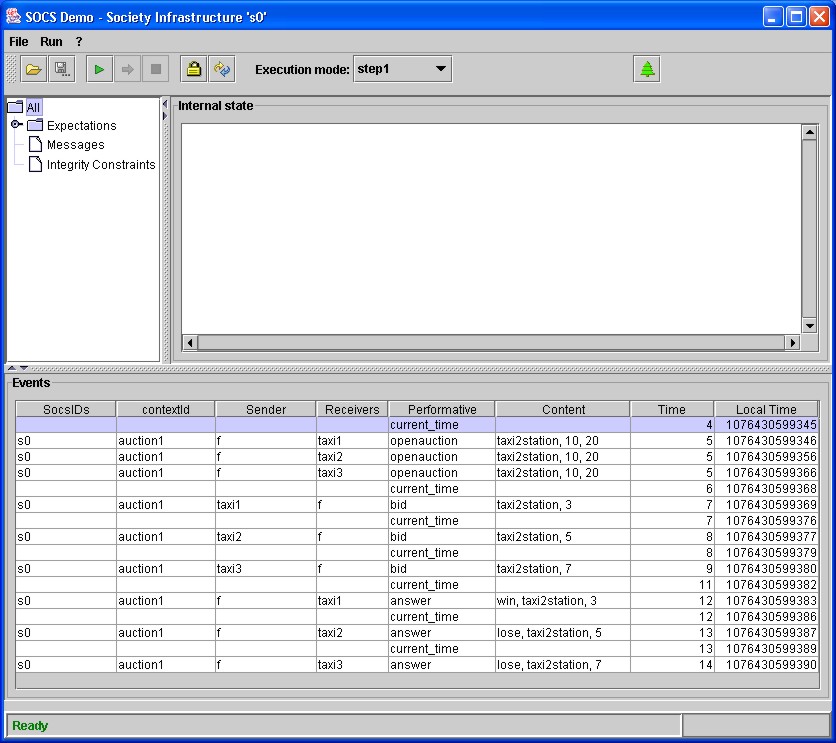The height and width of the screenshot is (743, 836).
Task: Click the Performative column header
Action: click(441, 409)
